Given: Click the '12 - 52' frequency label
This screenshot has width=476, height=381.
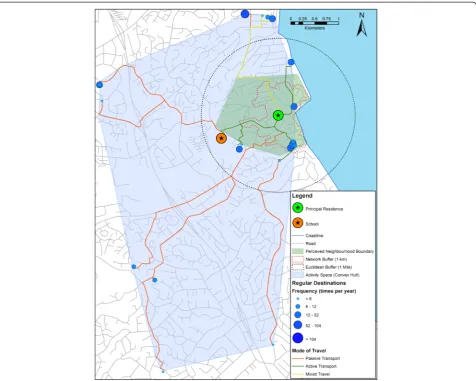Looking at the screenshot, I should coord(312,315).
